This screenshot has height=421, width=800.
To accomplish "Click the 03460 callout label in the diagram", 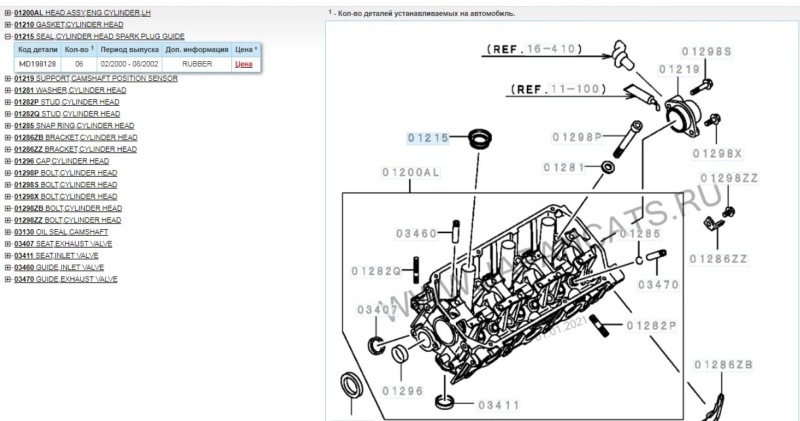I will (x=416, y=233).
